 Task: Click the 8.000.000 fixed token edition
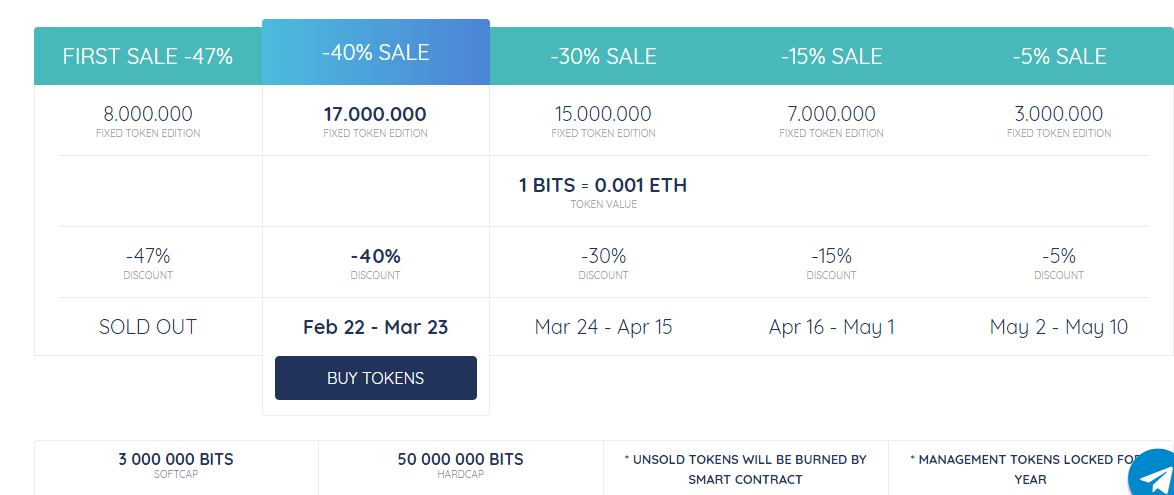click(x=148, y=115)
